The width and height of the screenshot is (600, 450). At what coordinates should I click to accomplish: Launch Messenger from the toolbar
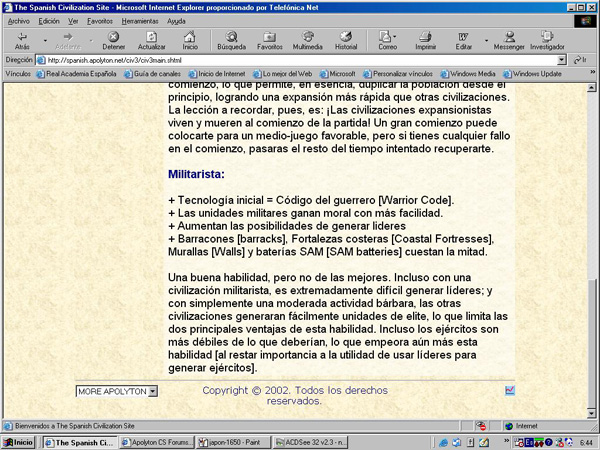tap(509, 37)
